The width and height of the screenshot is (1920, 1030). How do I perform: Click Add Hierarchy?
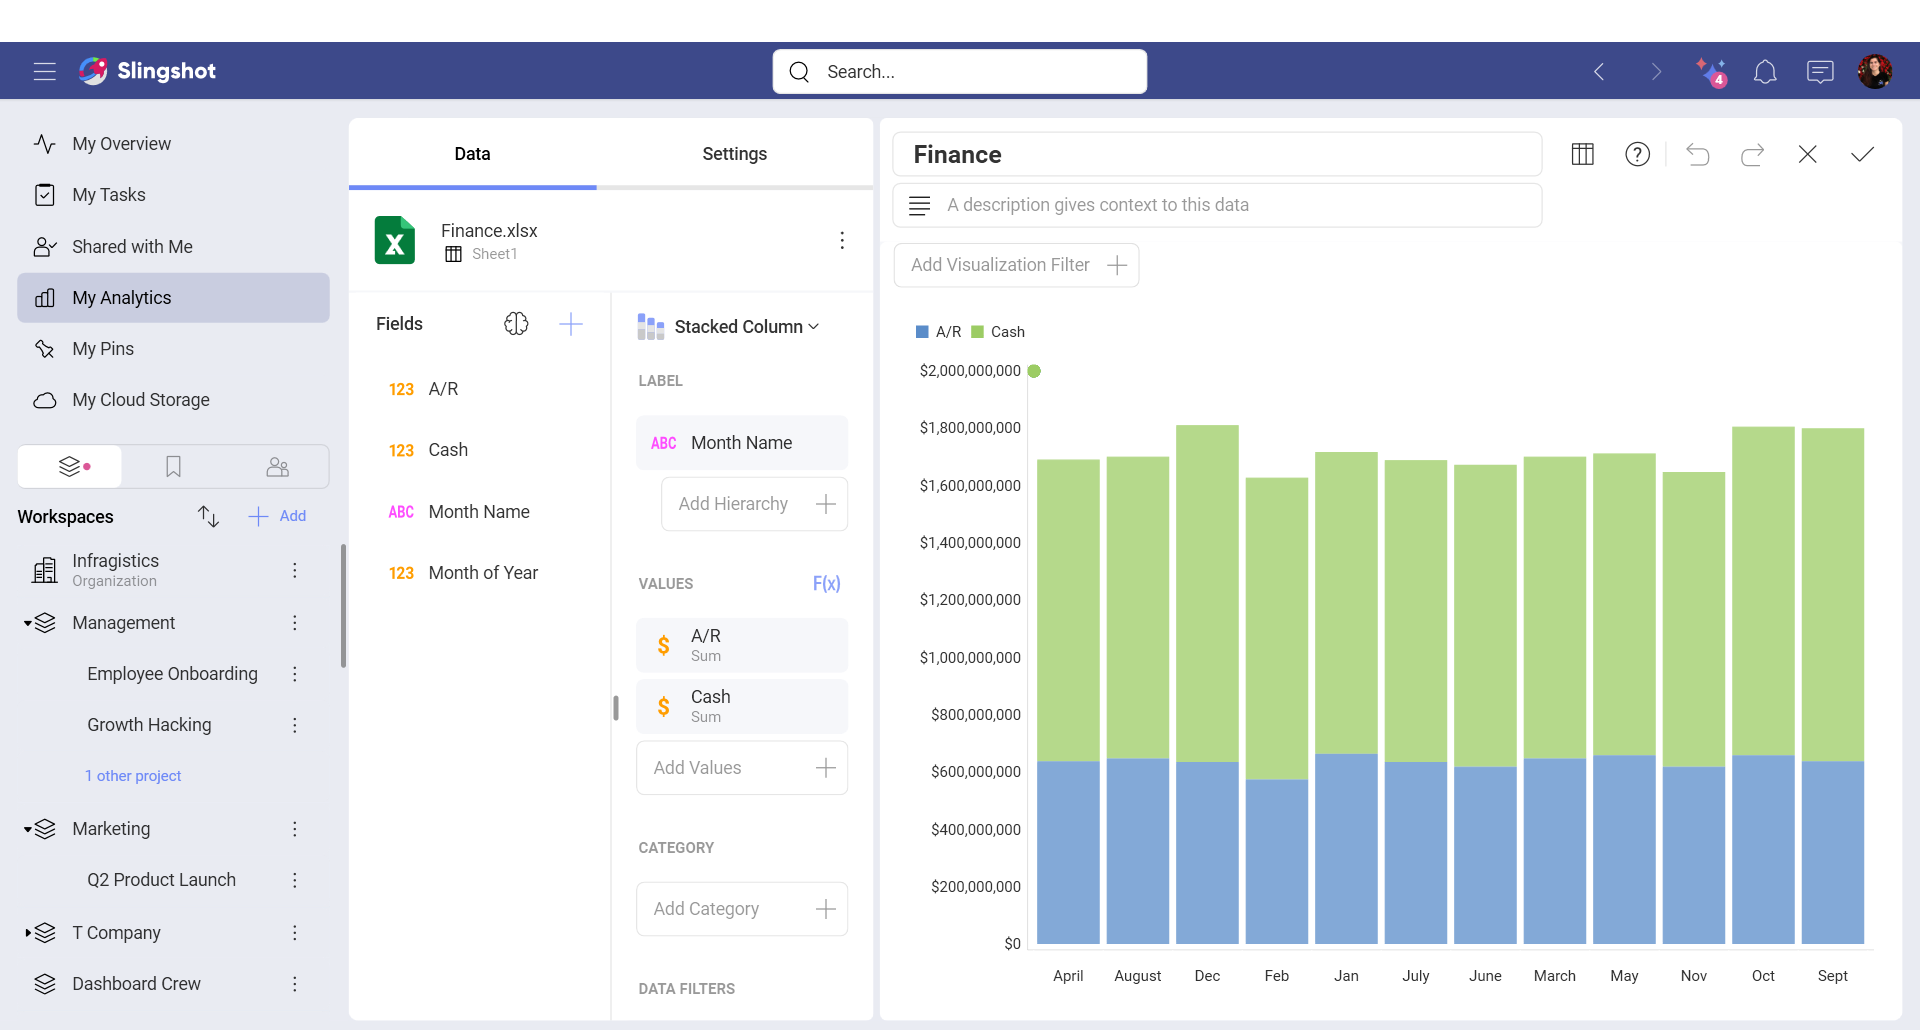click(754, 504)
